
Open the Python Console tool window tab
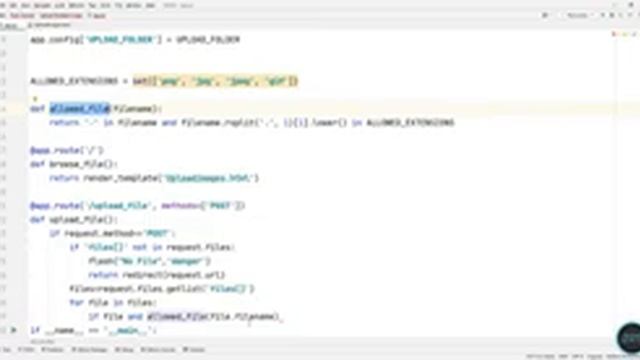coord(158,350)
